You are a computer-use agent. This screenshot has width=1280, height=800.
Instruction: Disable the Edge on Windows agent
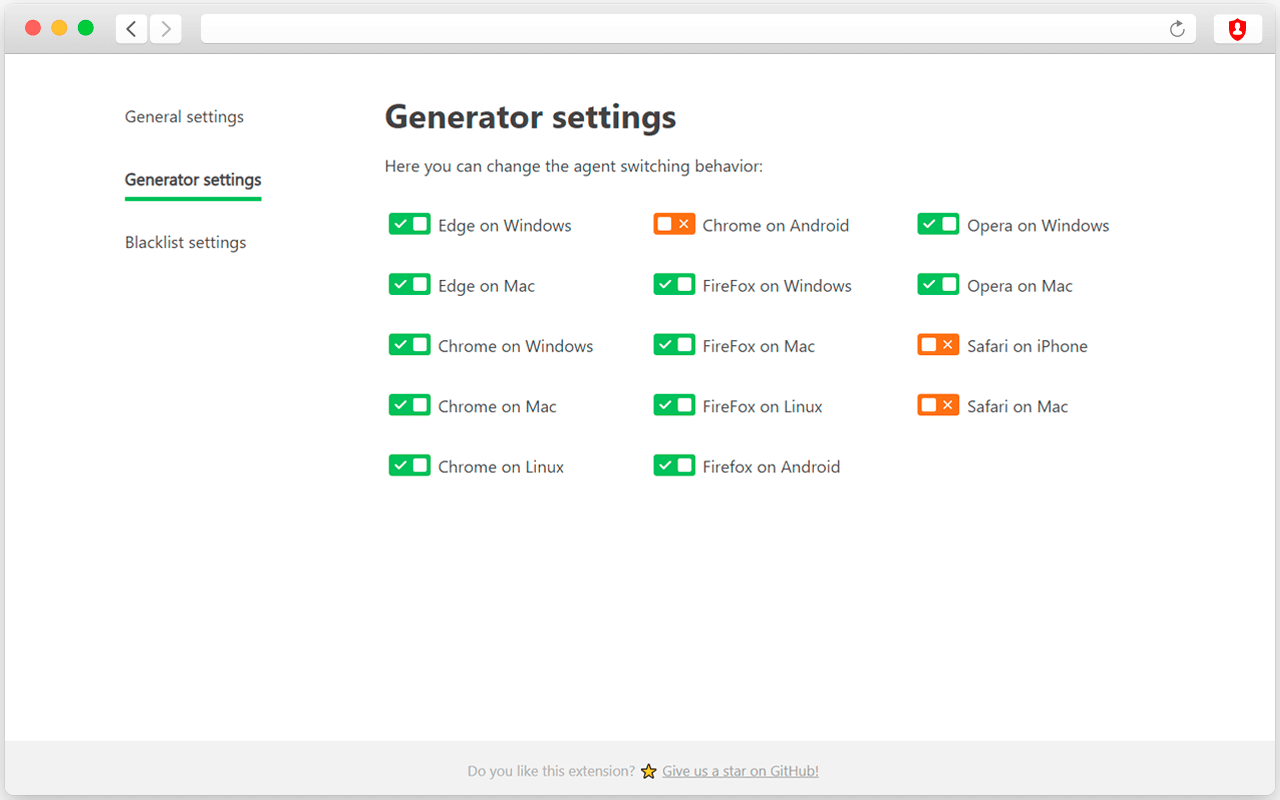point(409,224)
